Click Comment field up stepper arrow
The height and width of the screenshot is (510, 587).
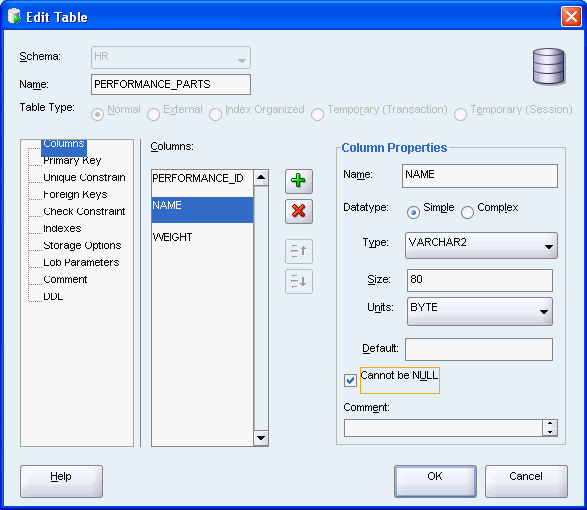(x=550, y=424)
